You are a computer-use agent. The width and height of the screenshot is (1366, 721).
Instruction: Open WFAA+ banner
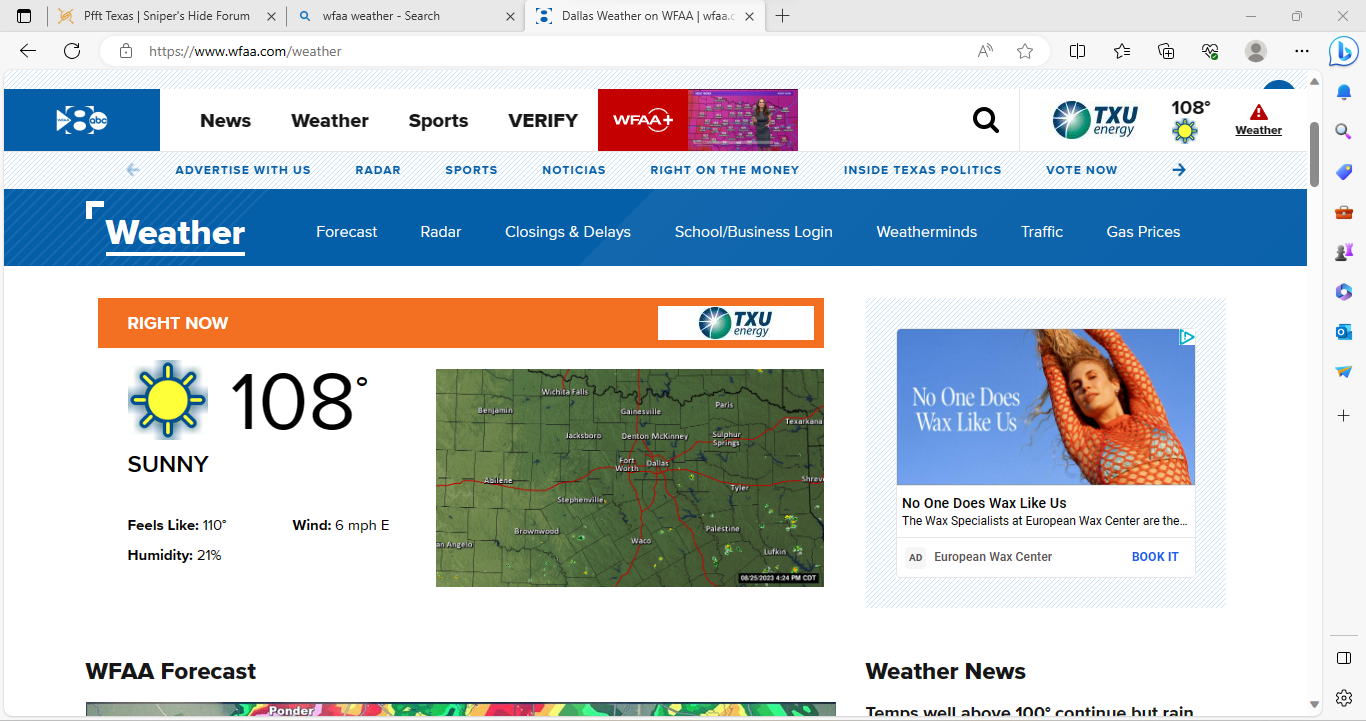point(698,120)
